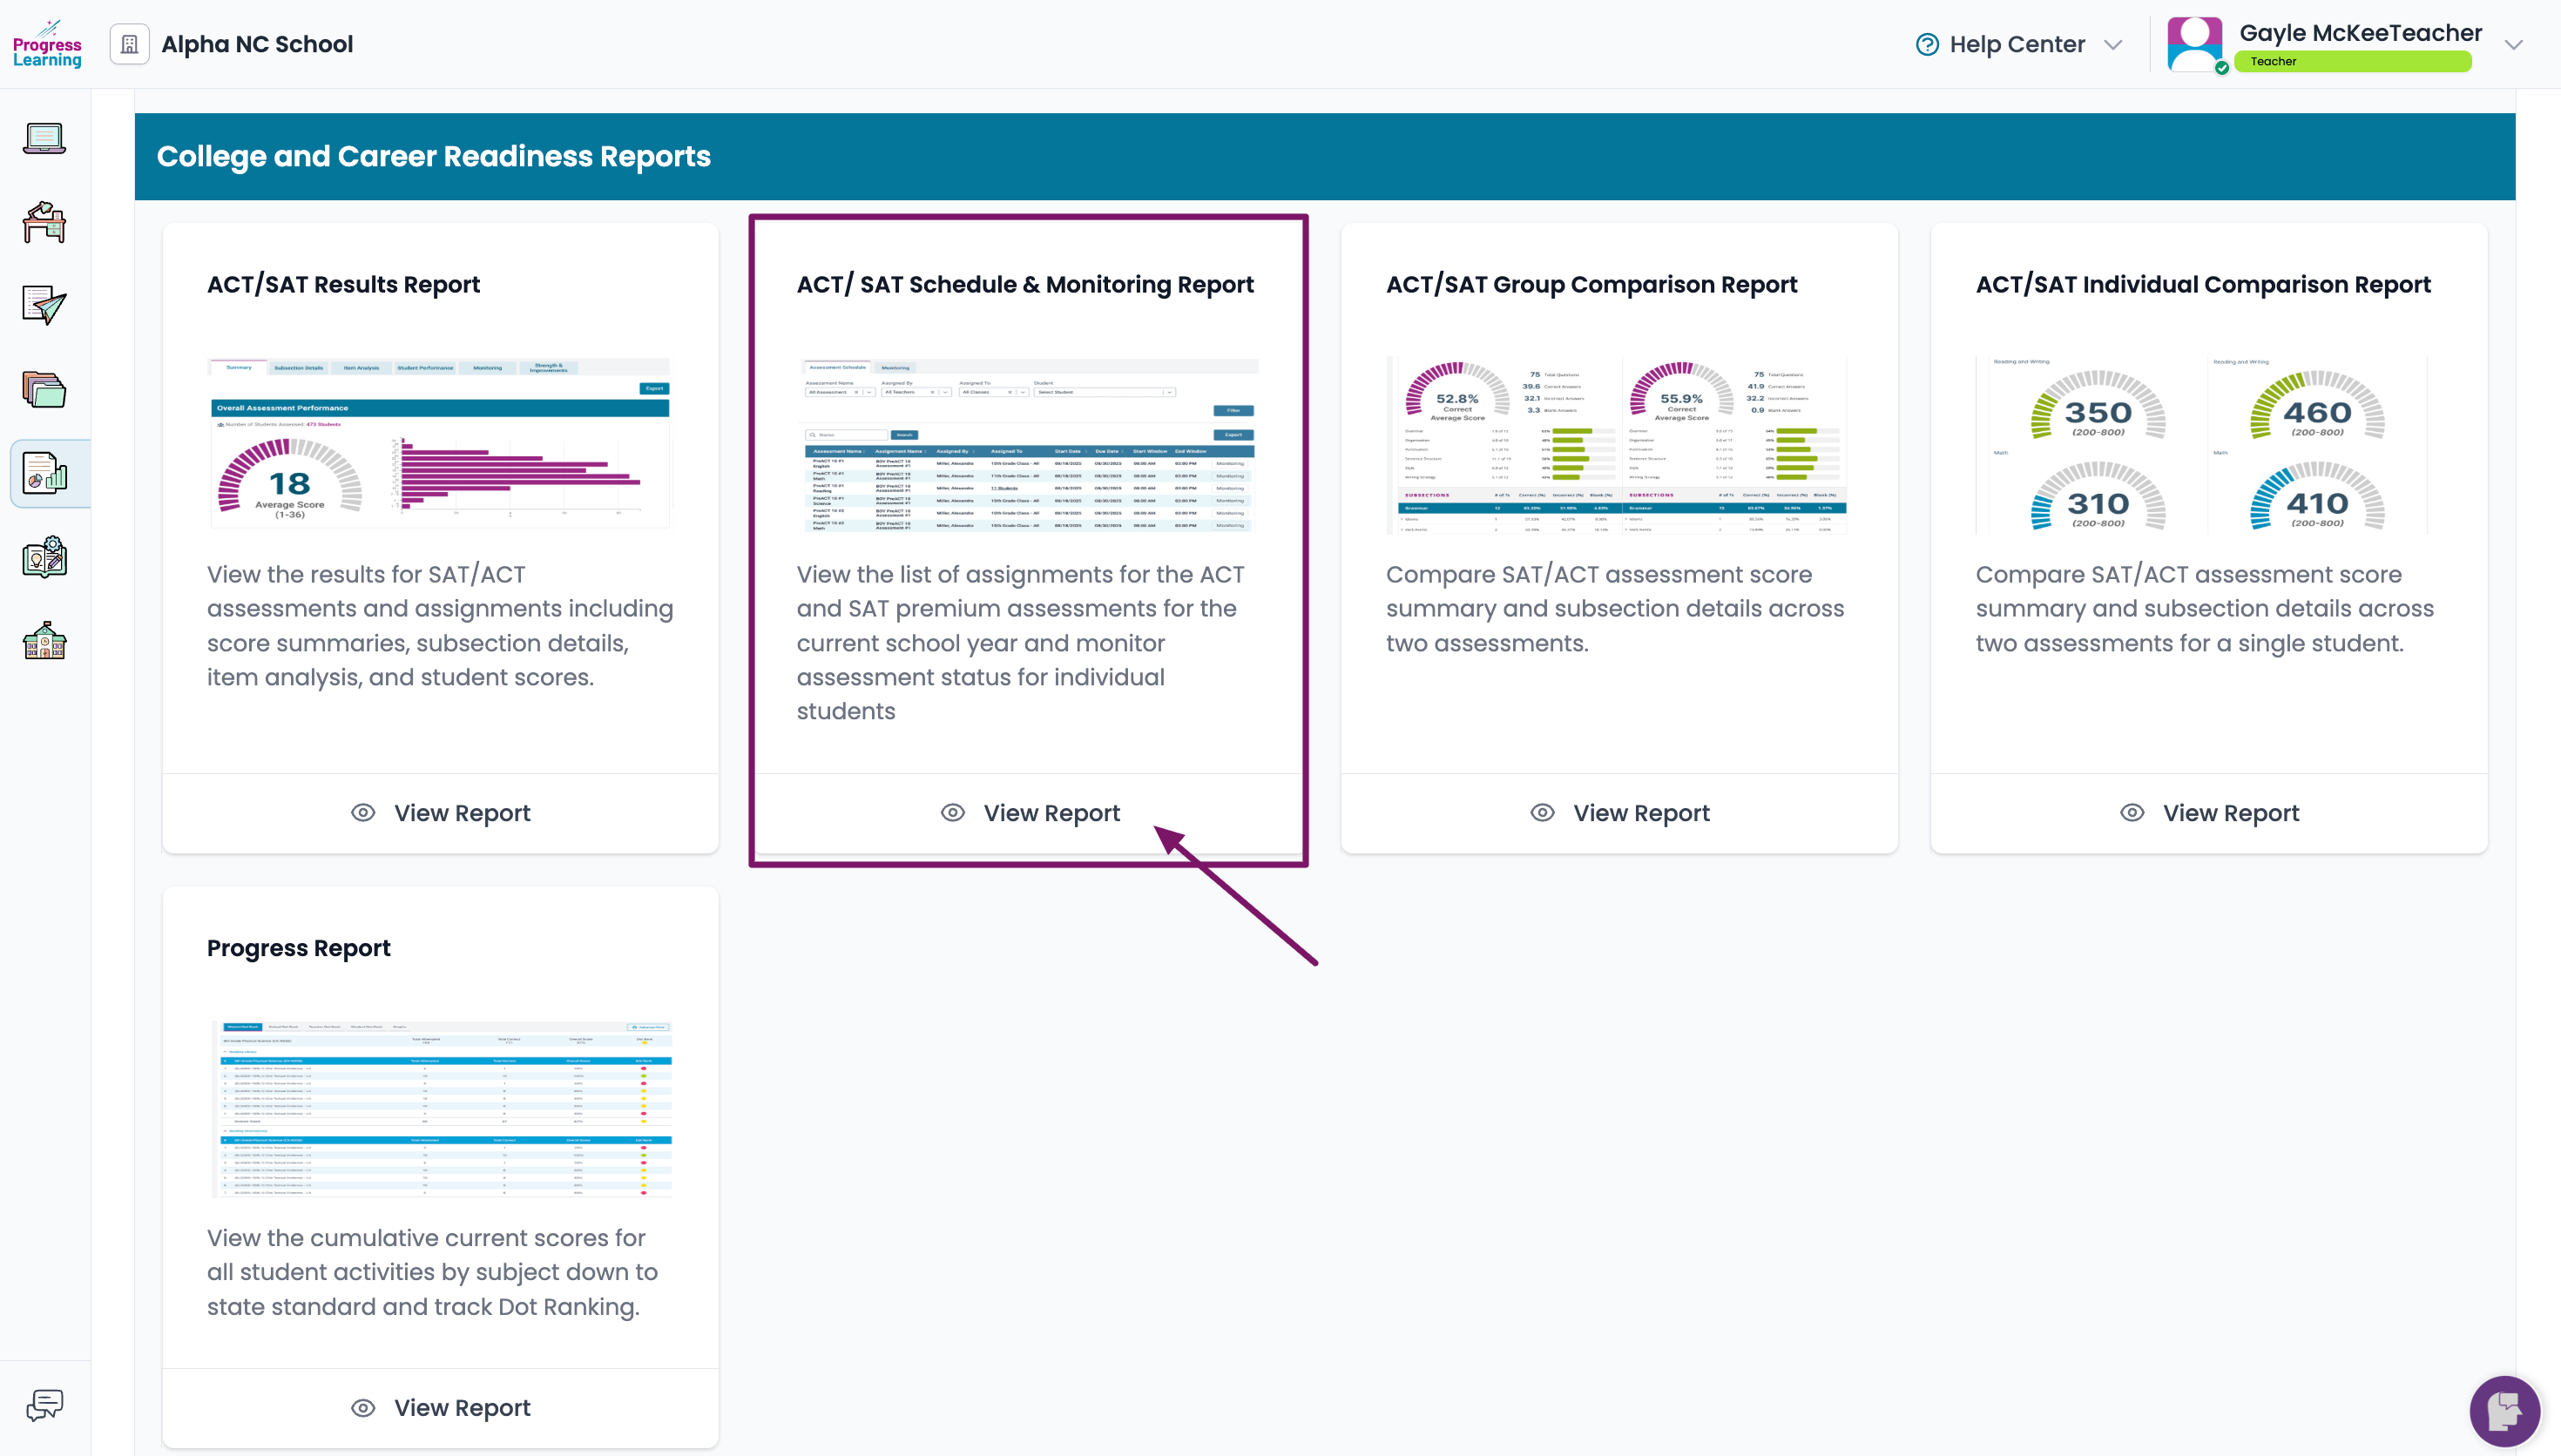Click the Gayle McKeeTeacher profile avatar
The height and width of the screenshot is (1456, 2561).
[x=2195, y=44]
